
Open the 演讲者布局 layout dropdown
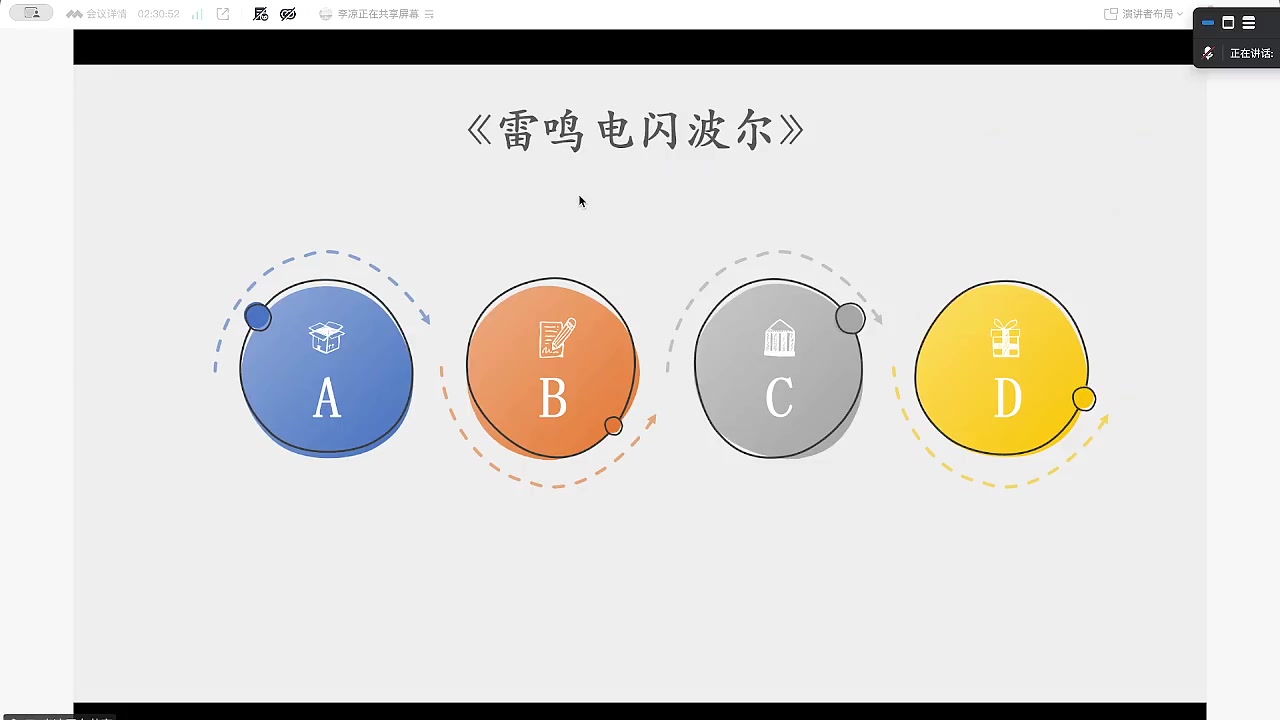[x=1144, y=14]
